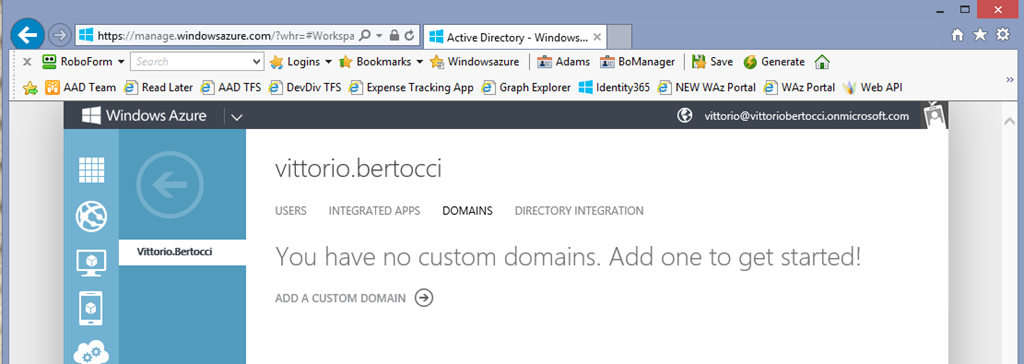Open the RoboForm menu dropdown
Image resolution: width=1024 pixels, height=364 pixels.
point(84,62)
